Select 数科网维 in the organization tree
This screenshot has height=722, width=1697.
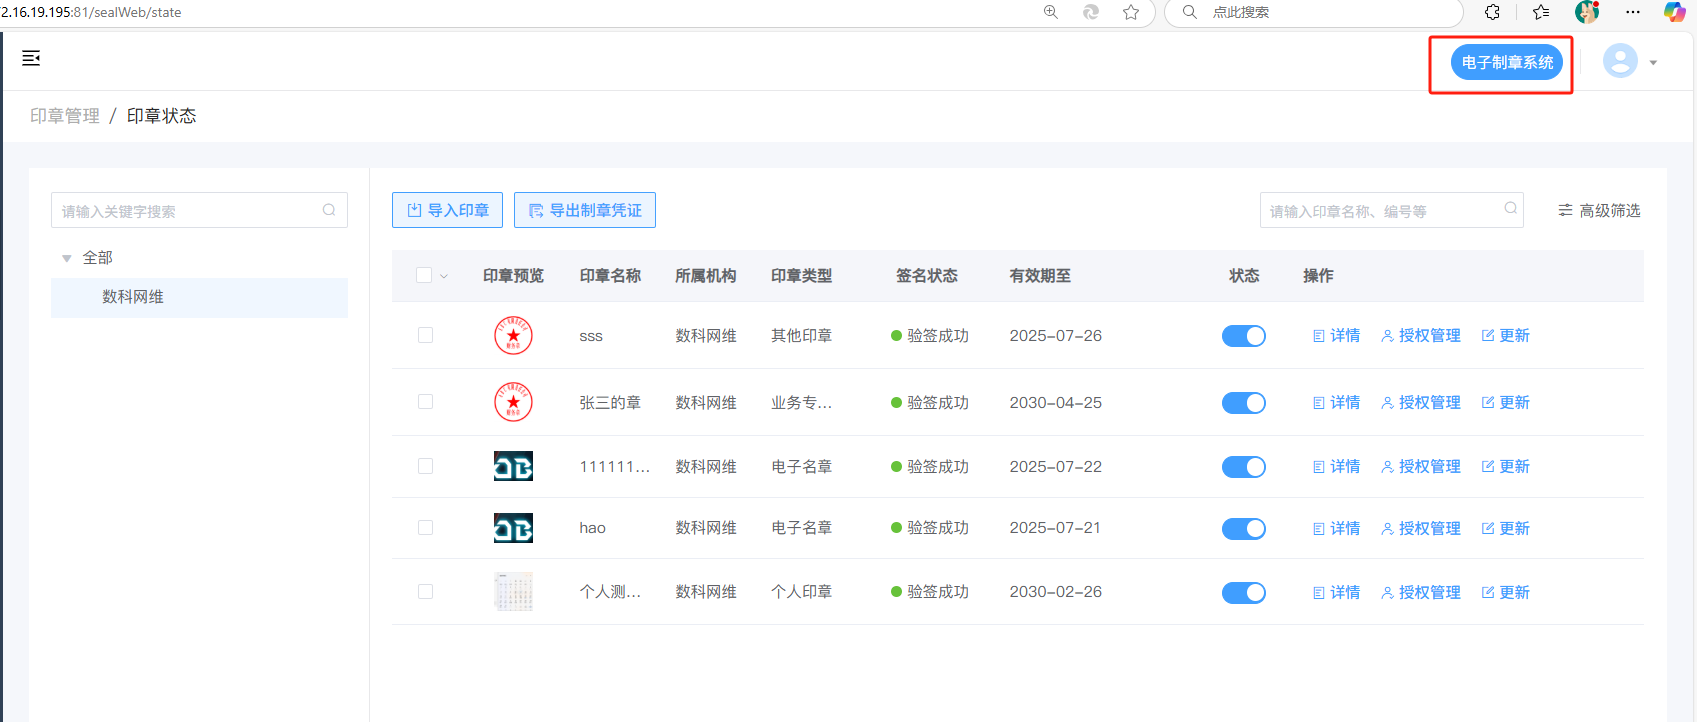(199, 297)
